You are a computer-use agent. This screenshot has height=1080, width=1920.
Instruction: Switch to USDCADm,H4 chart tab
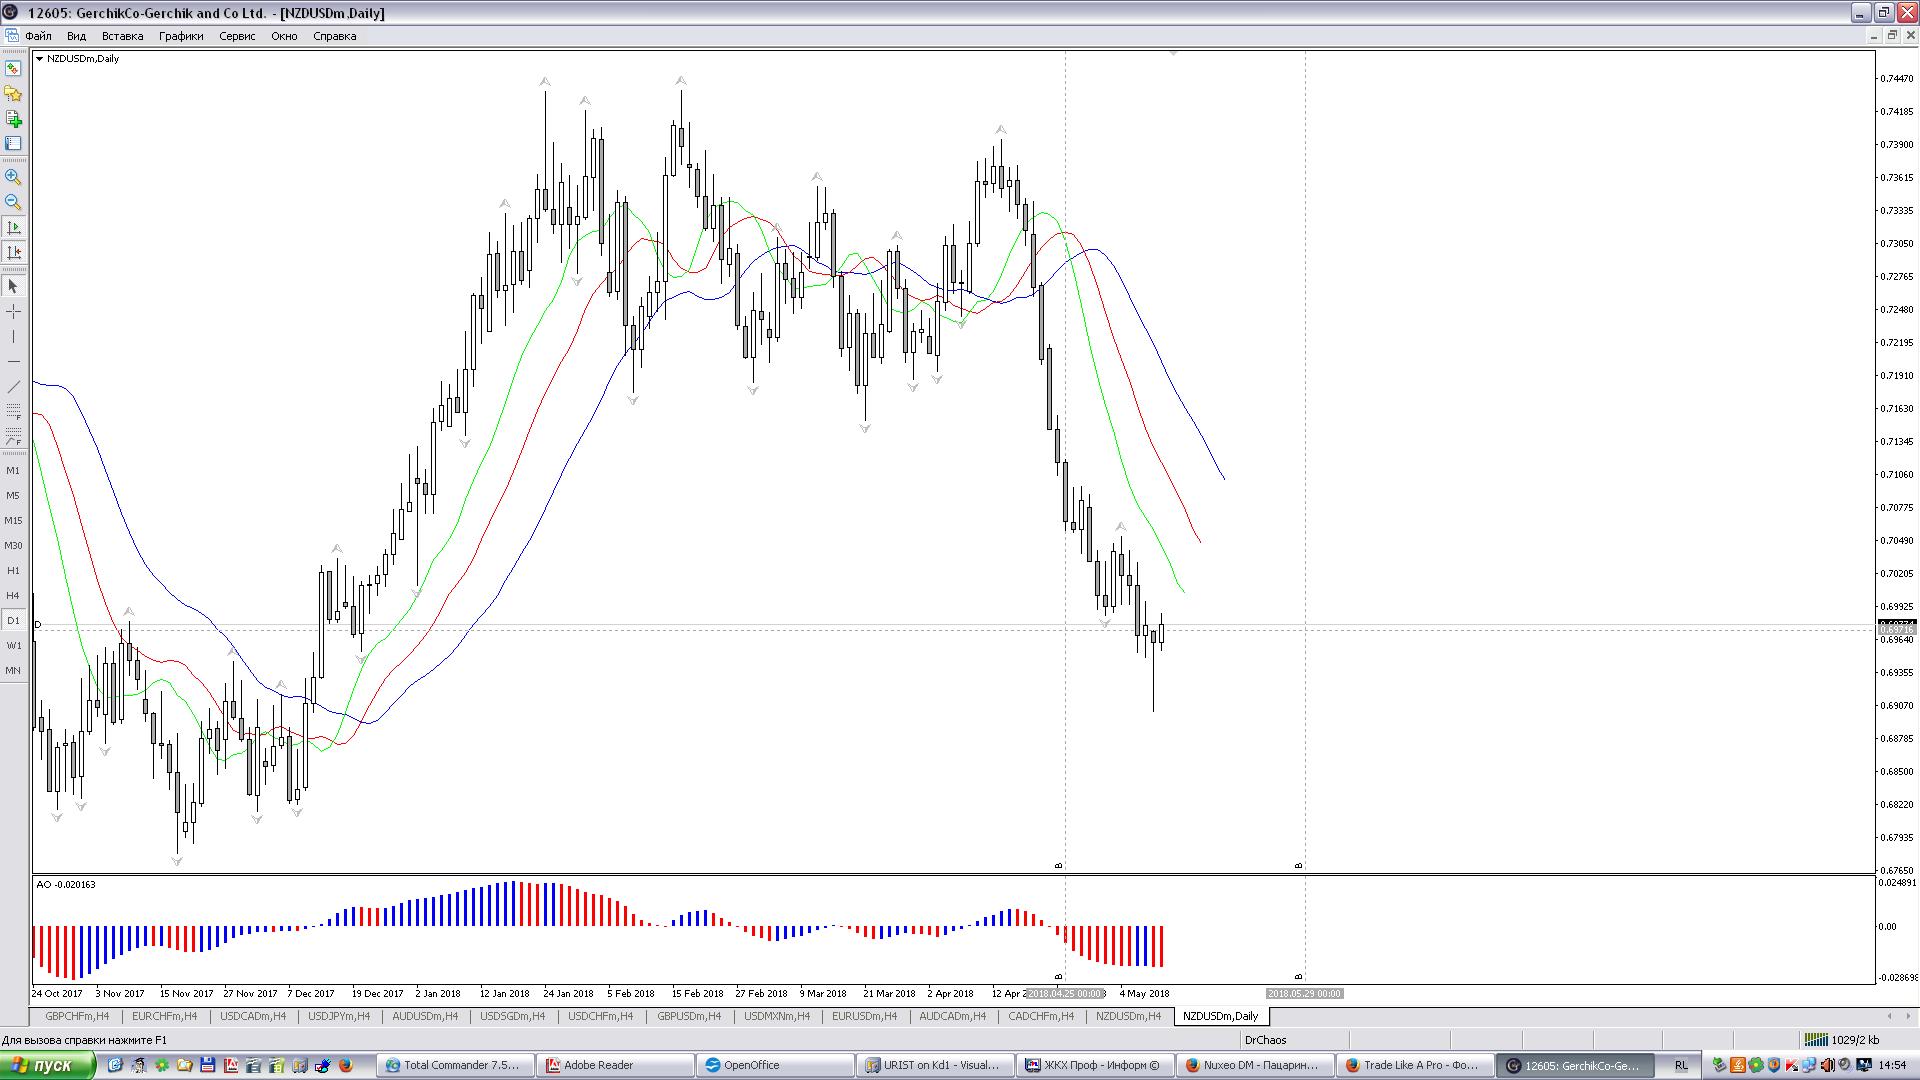tap(252, 1016)
